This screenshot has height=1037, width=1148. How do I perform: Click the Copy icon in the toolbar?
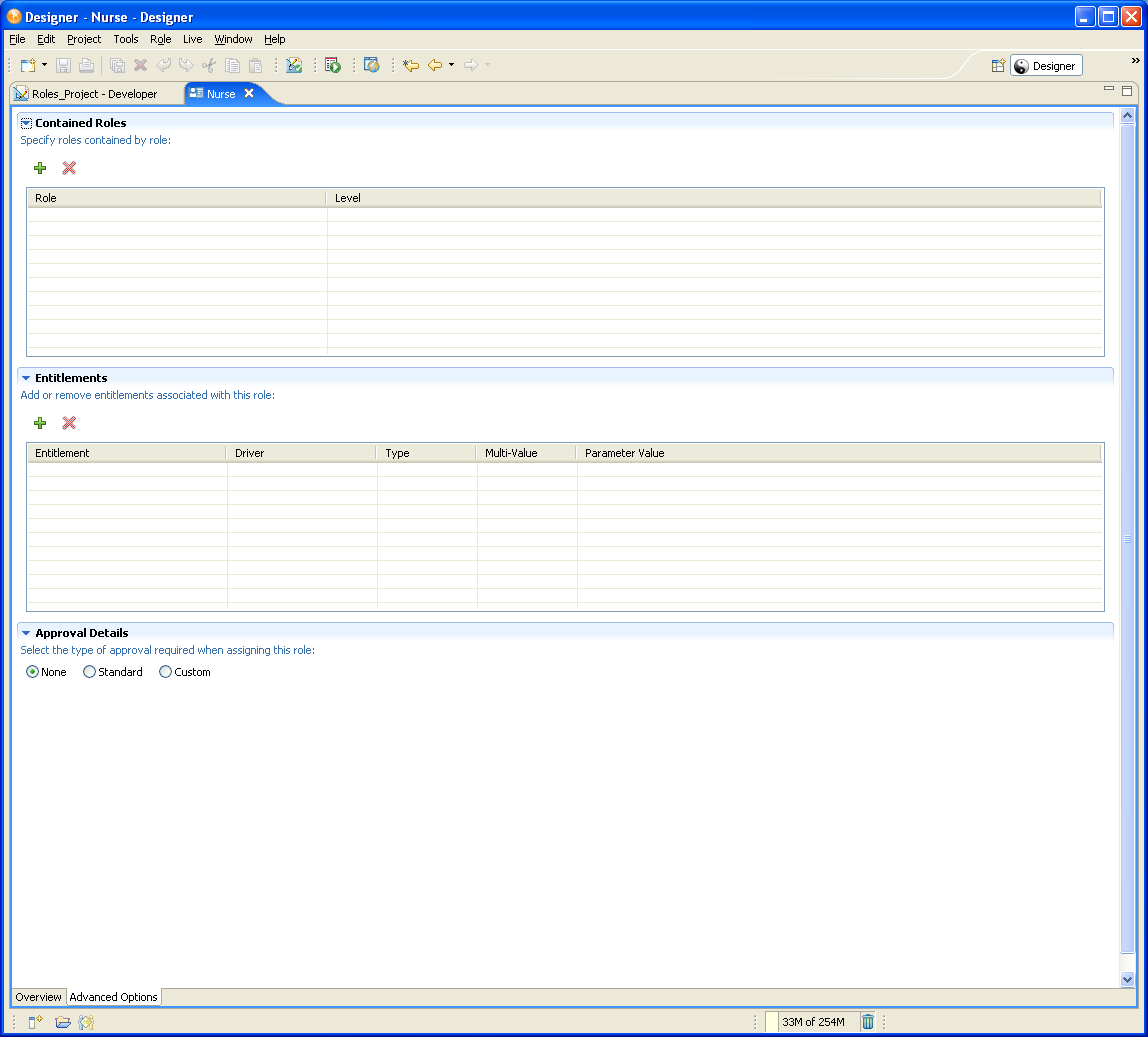coord(232,65)
